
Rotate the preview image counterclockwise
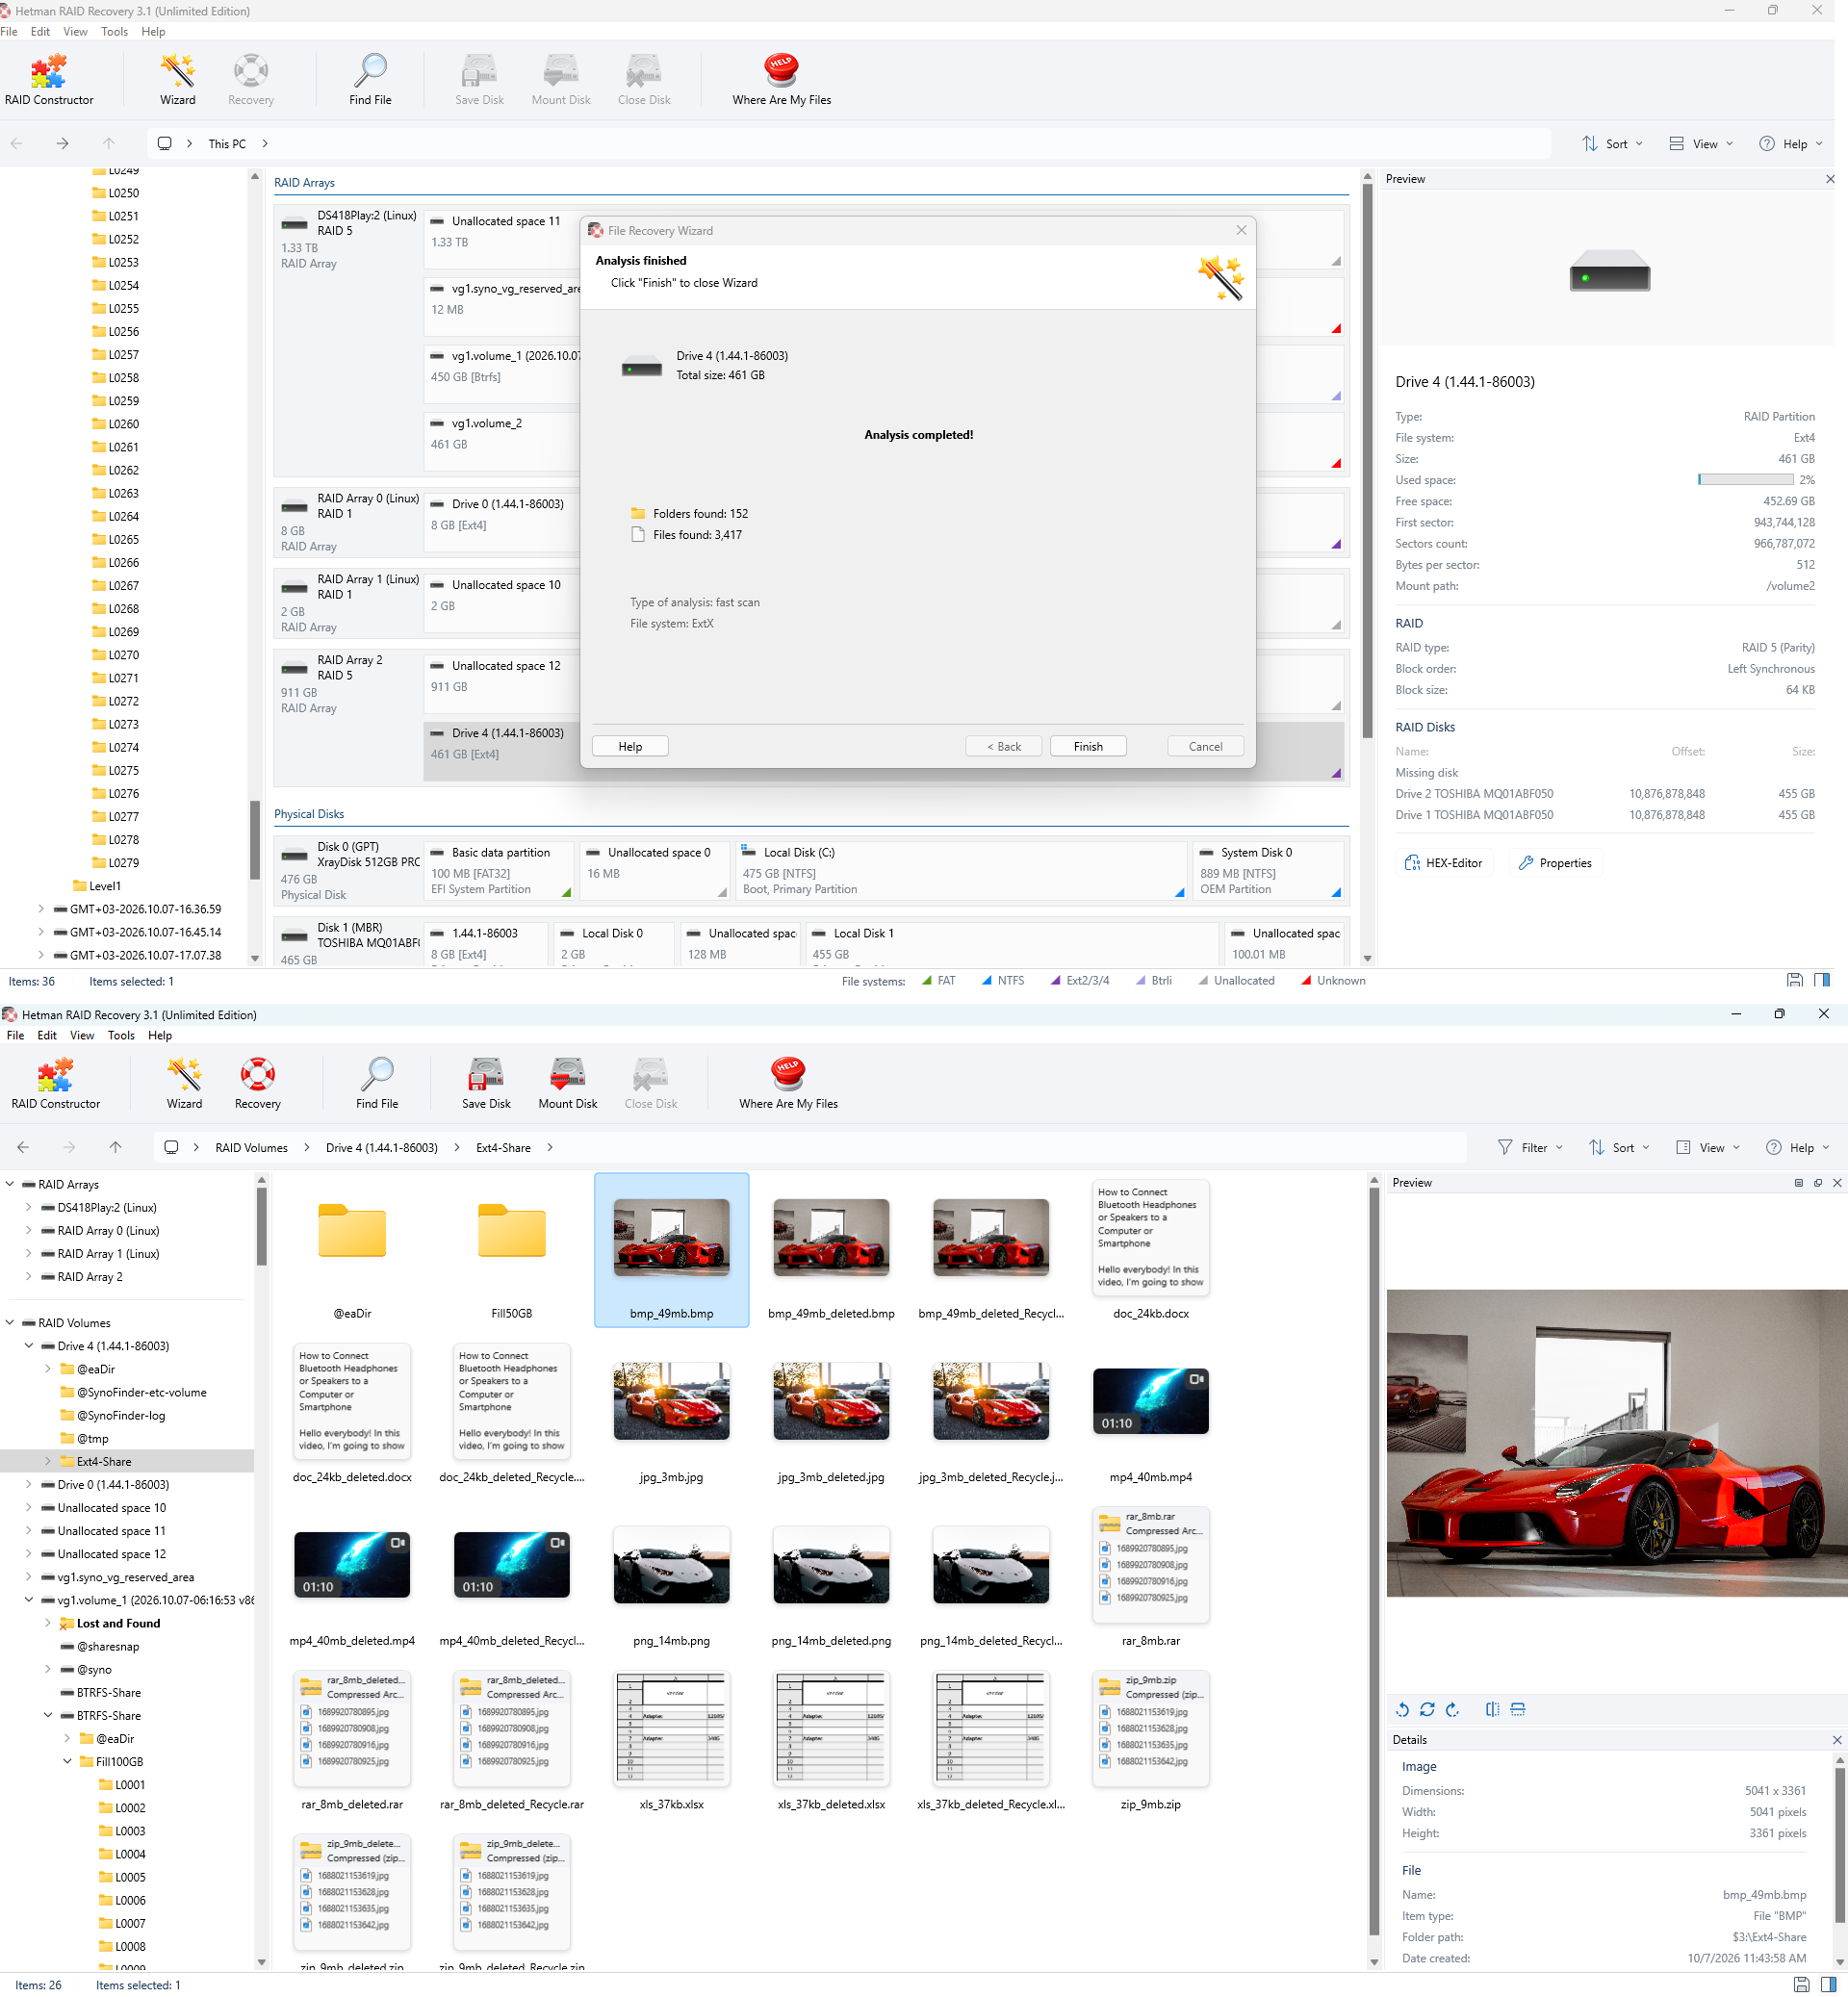1402,1710
